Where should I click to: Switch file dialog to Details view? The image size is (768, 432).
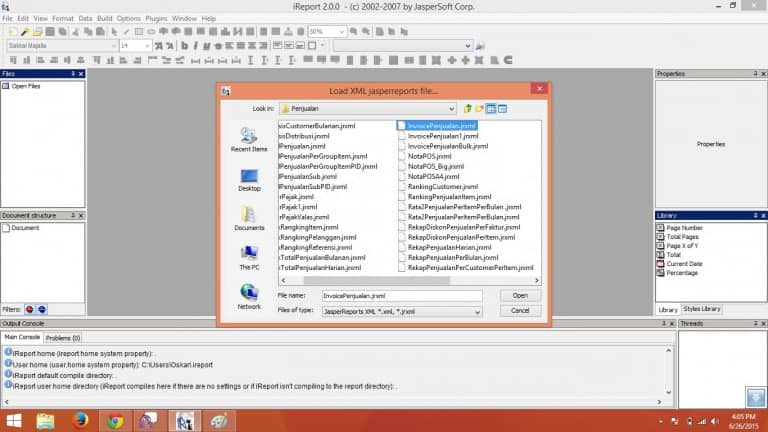click(503, 109)
